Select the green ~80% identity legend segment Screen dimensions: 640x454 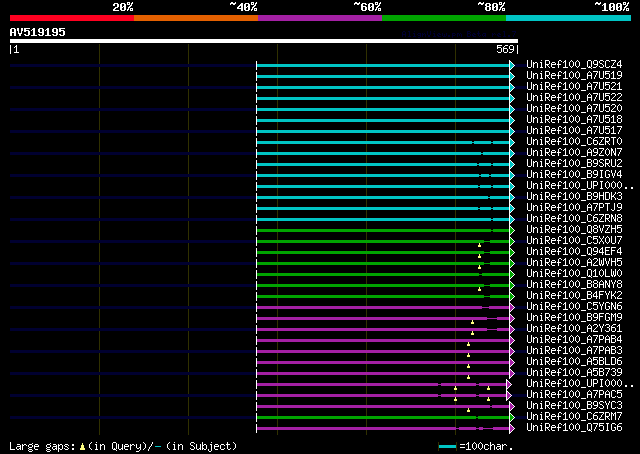[x=444, y=18]
